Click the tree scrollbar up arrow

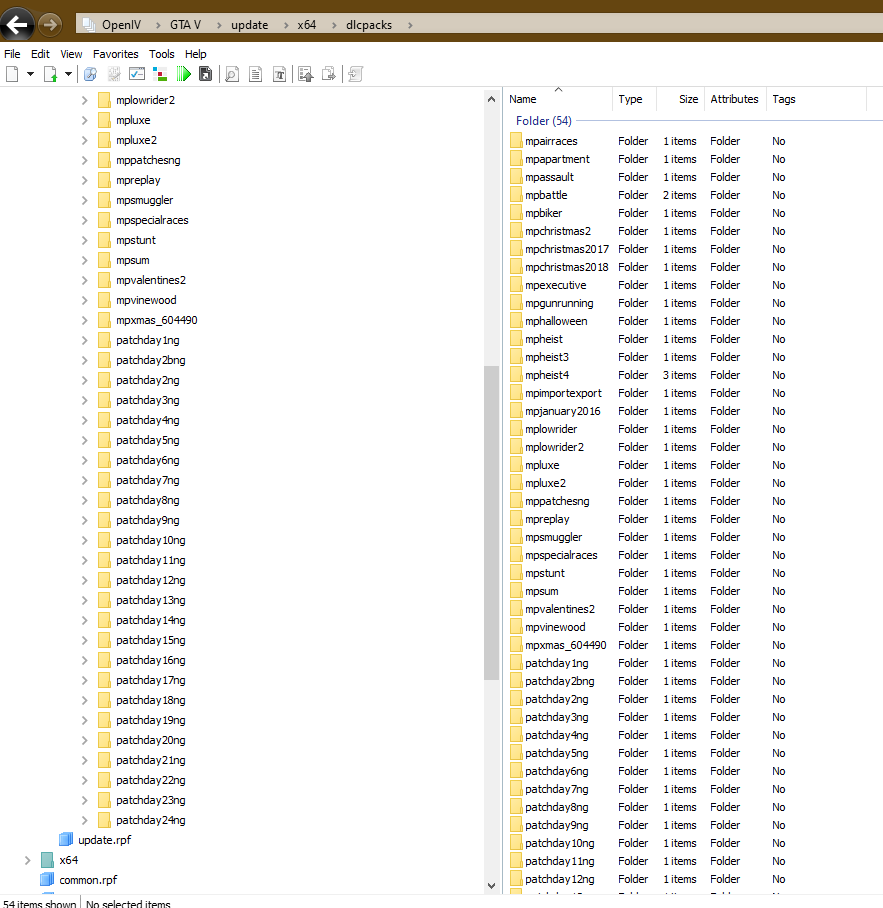492,99
